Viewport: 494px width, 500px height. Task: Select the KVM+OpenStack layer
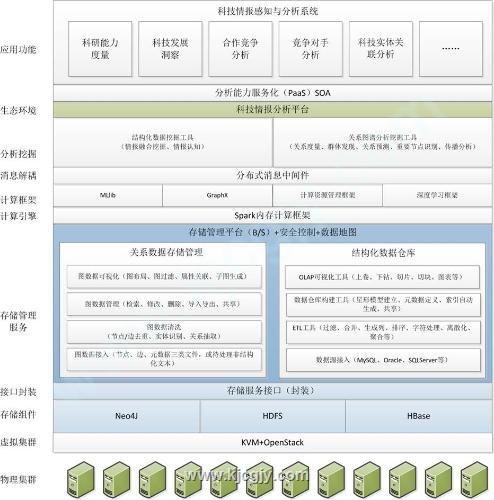[273, 443]
